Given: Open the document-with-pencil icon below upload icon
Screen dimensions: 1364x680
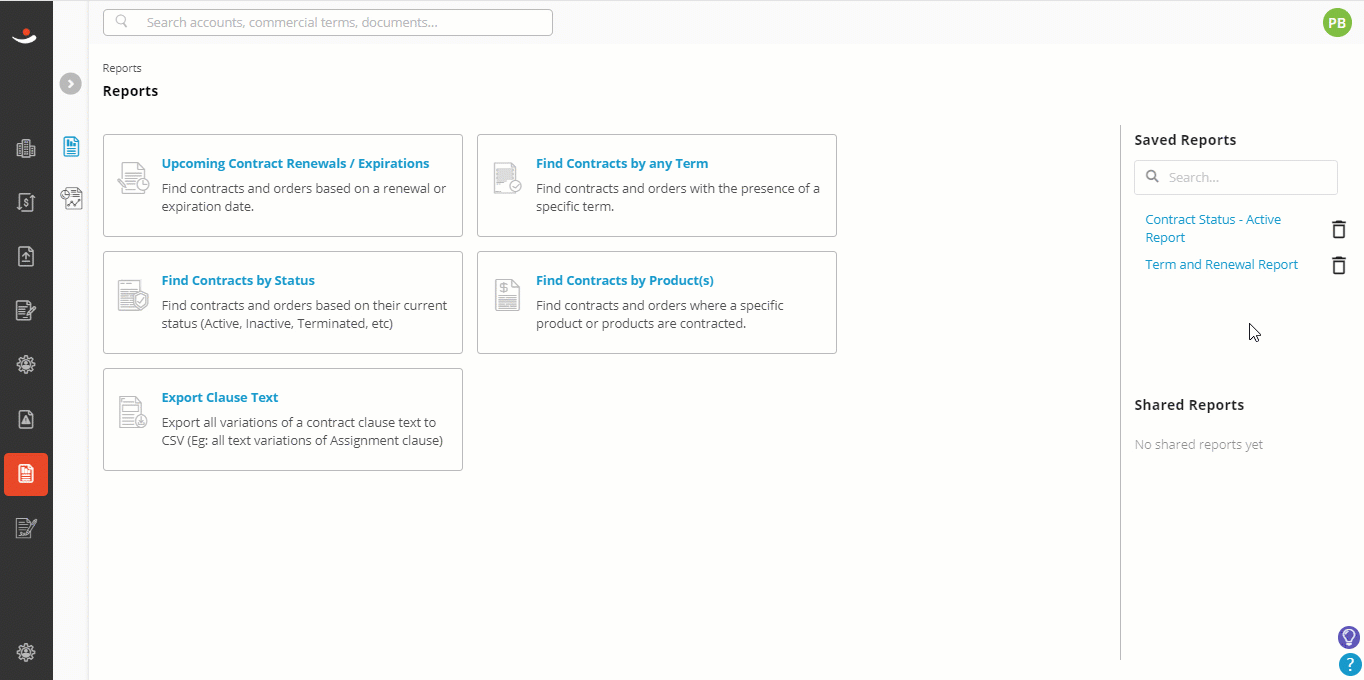Looking at the screenshot, I should click(x=26, y=310).
